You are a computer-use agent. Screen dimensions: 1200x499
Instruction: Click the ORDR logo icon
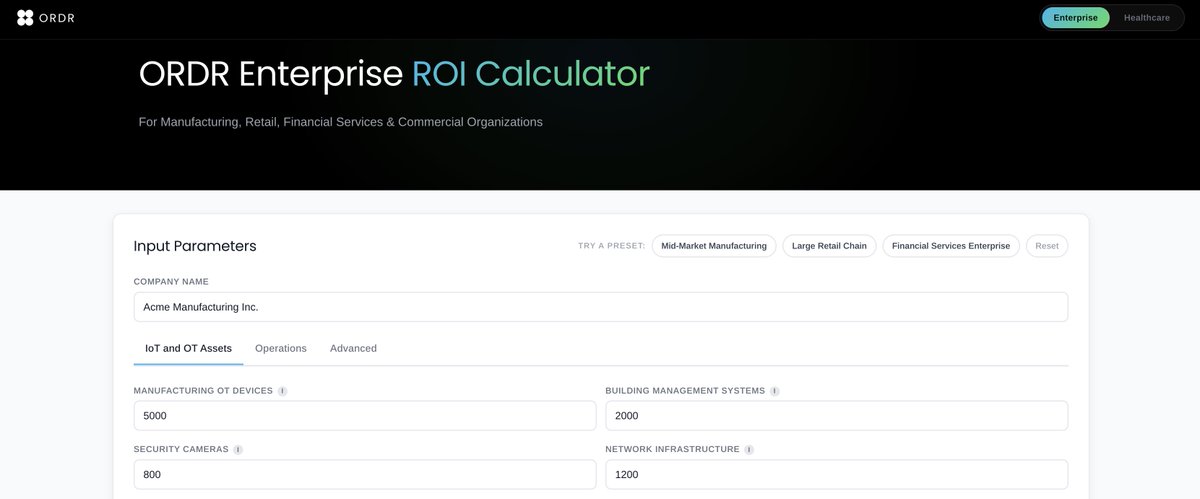[25, 17]
